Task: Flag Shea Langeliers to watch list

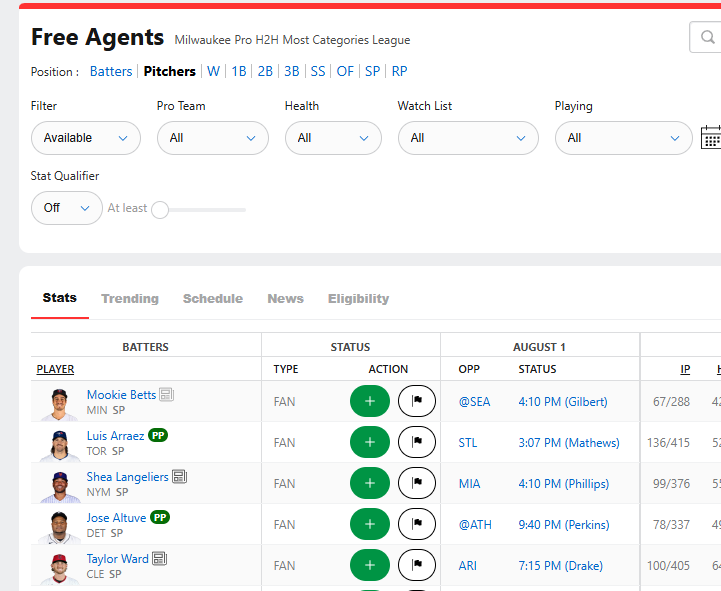Action: click(417, 483)
